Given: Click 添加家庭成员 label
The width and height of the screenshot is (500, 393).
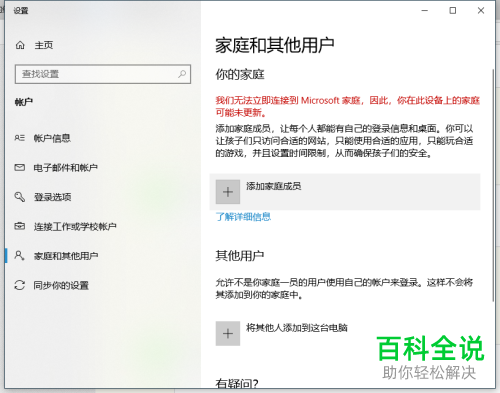Looking at the screenshot, I should pos(274,186).
